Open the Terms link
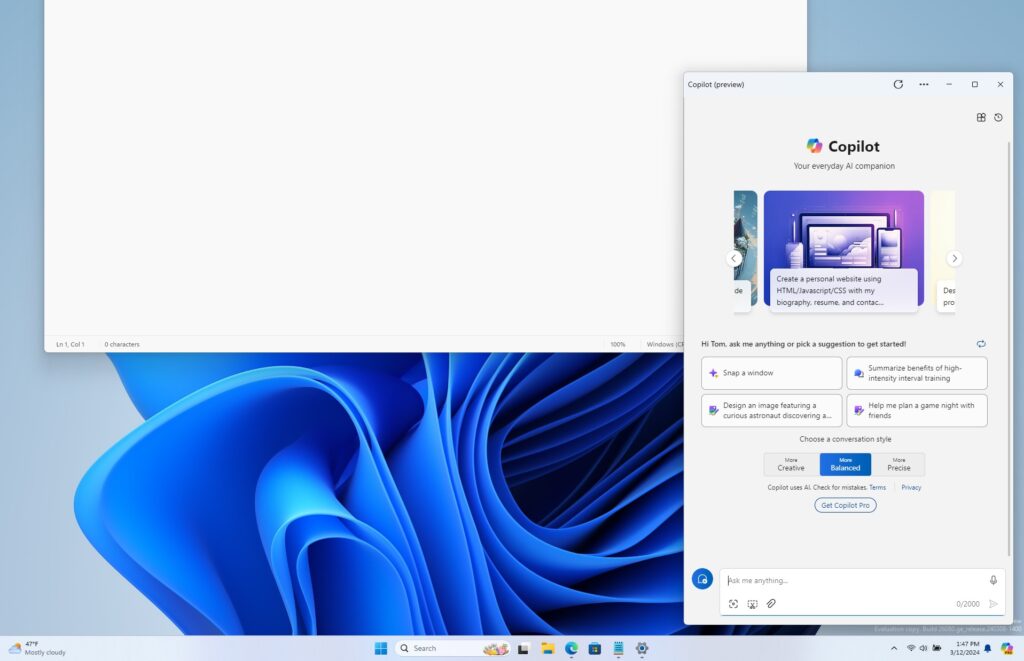This screenshot has height=661, width=1024. (877, 487)
